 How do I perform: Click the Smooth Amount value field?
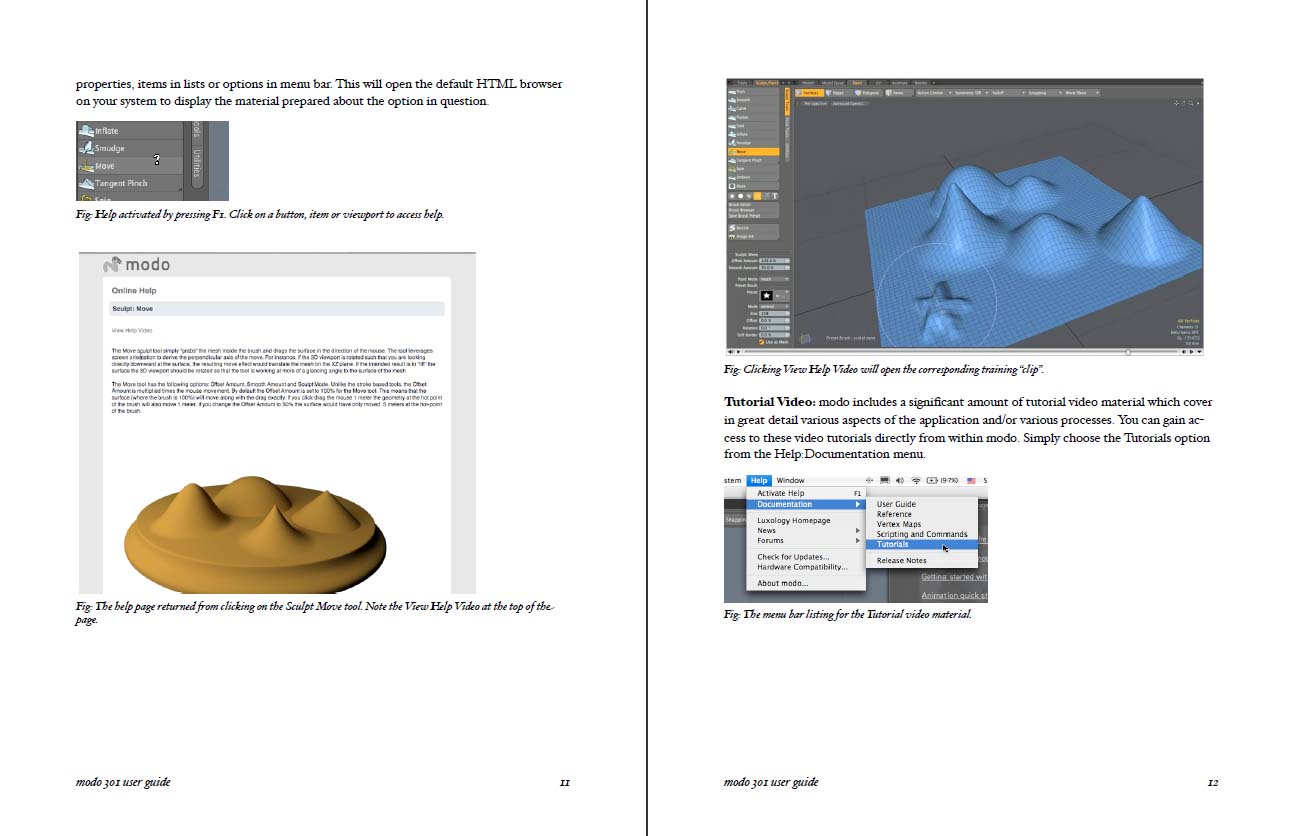pyautogui.click(x=774, y=267)
